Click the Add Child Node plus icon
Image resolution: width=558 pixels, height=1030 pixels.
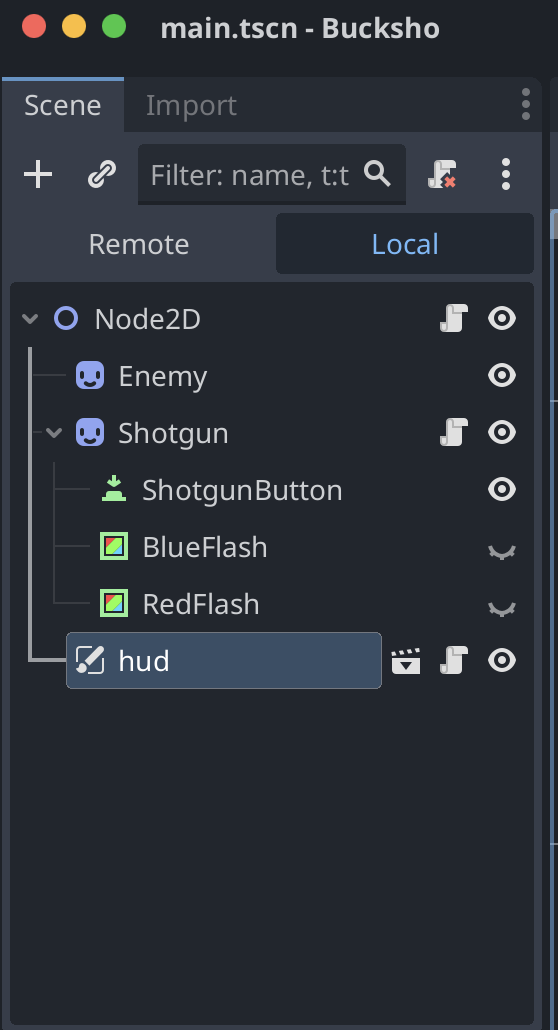(x=38, y=175)
